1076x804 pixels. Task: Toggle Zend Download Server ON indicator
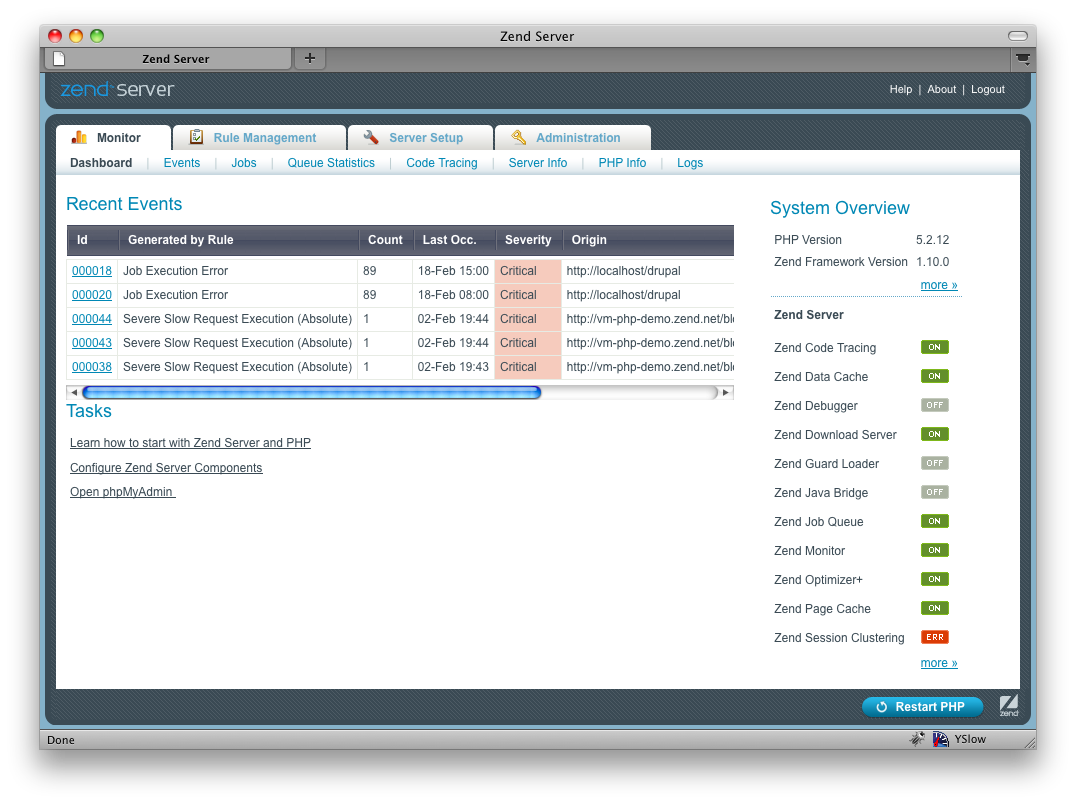click(x=935, y=434)
